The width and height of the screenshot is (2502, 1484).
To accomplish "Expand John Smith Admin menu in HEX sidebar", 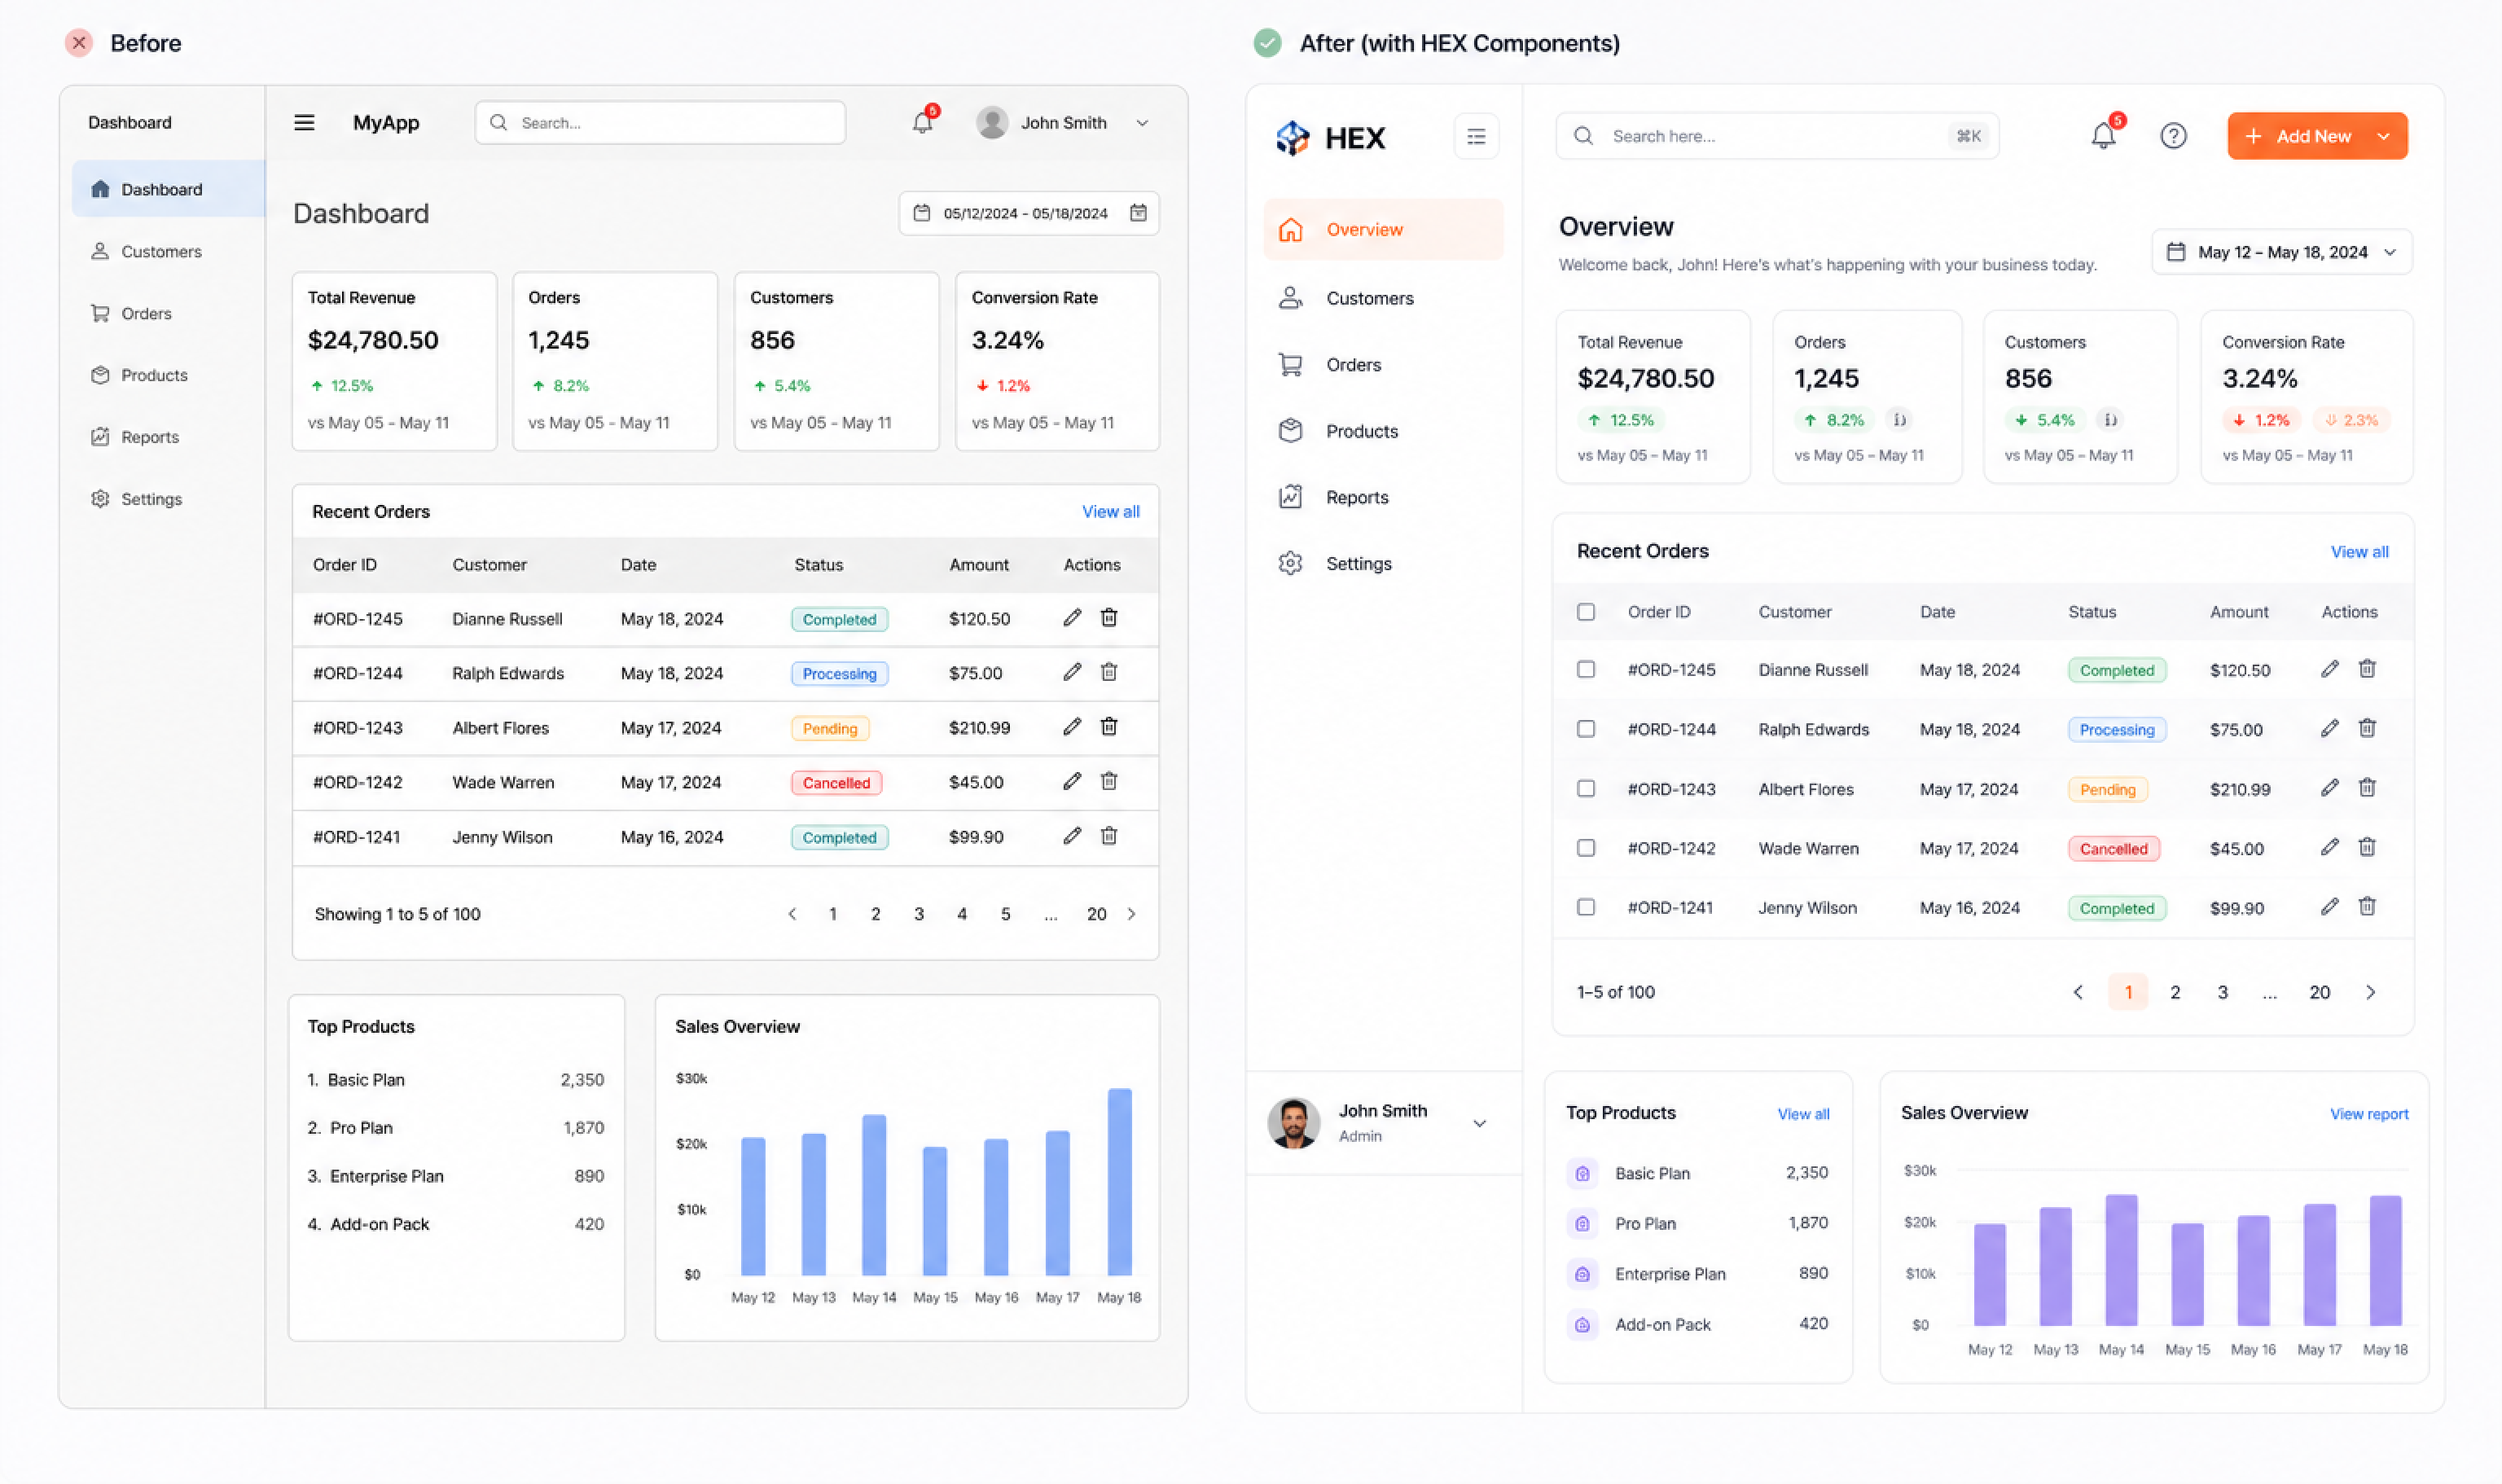I will [x=1479, y=1124].
